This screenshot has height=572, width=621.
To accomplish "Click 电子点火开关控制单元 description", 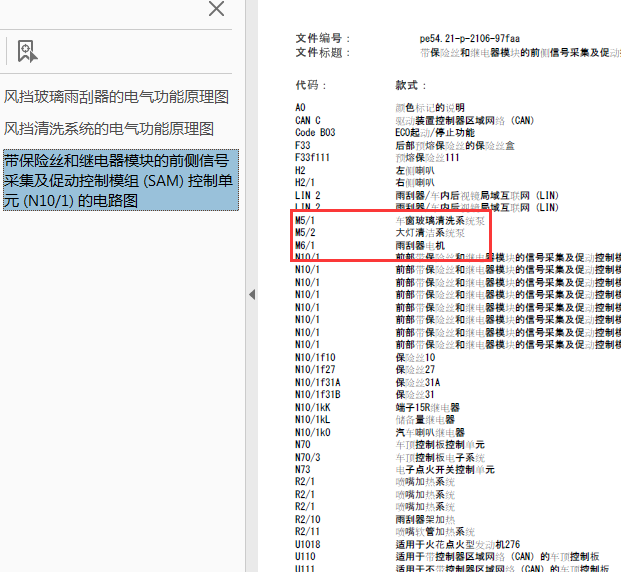I will pyautogui.click(x=445, y=469).
